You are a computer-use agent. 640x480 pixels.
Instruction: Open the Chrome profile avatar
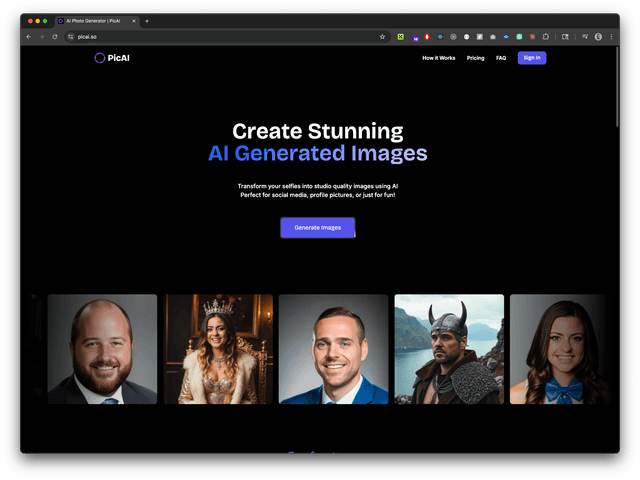click(598, 36)
